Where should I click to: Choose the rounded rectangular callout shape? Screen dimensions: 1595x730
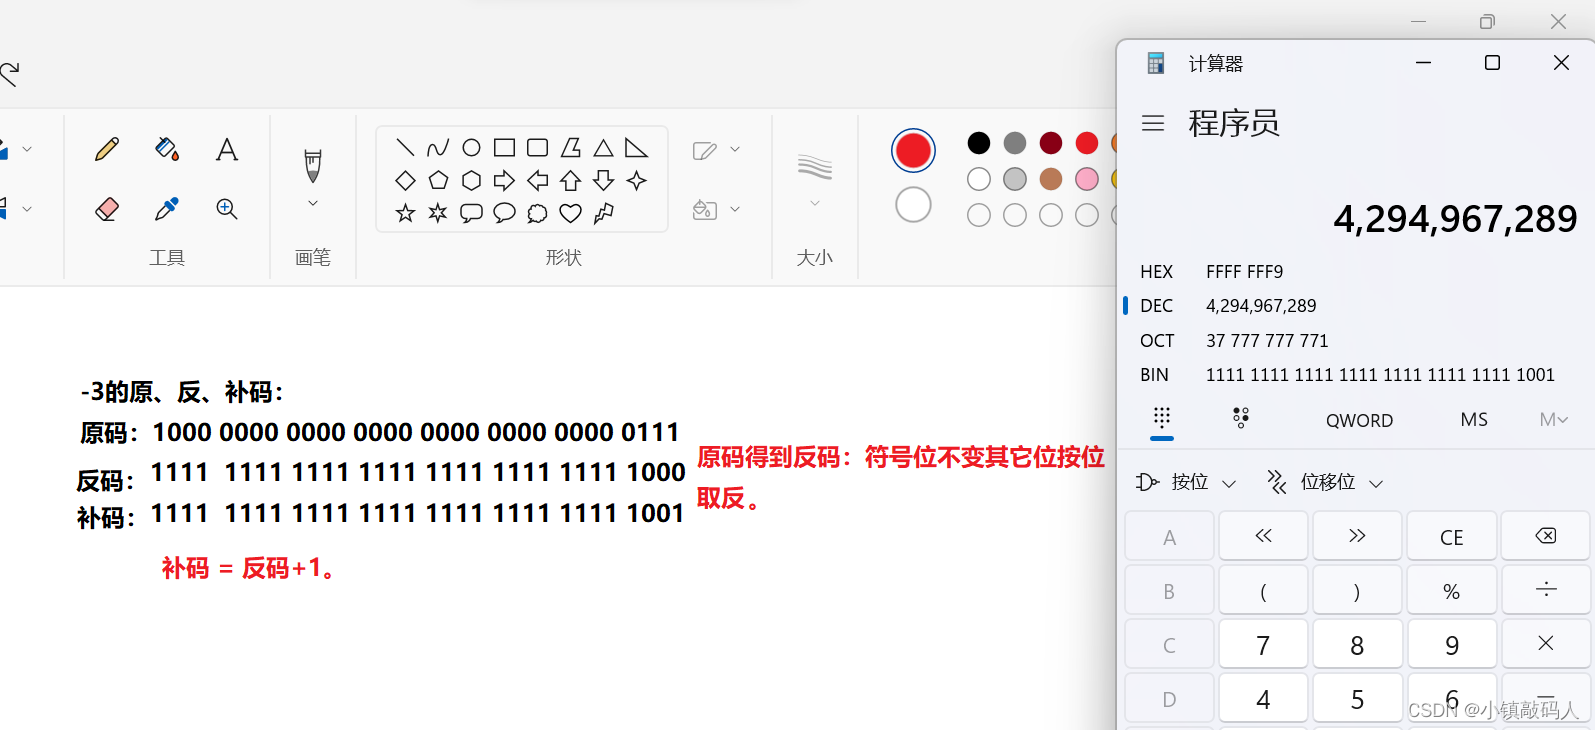471,213
